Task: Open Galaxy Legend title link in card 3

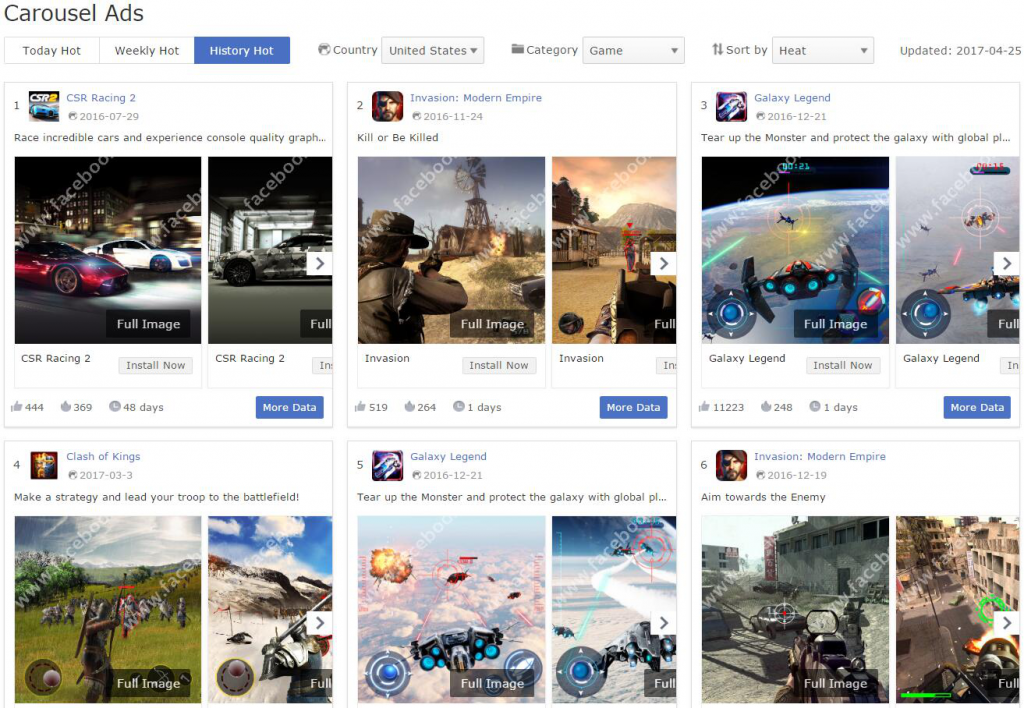Action: pyautogui.click(x=792, y=97)
